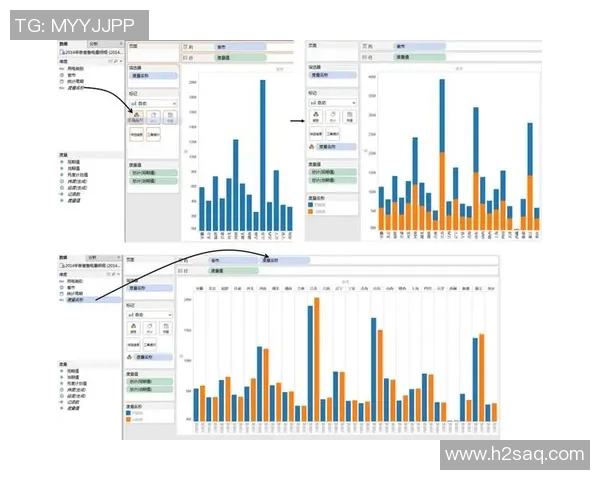Screen dimensions: 600x480
Task: Click the Color button in the top-left Marks card
Action: coord(136,117)
